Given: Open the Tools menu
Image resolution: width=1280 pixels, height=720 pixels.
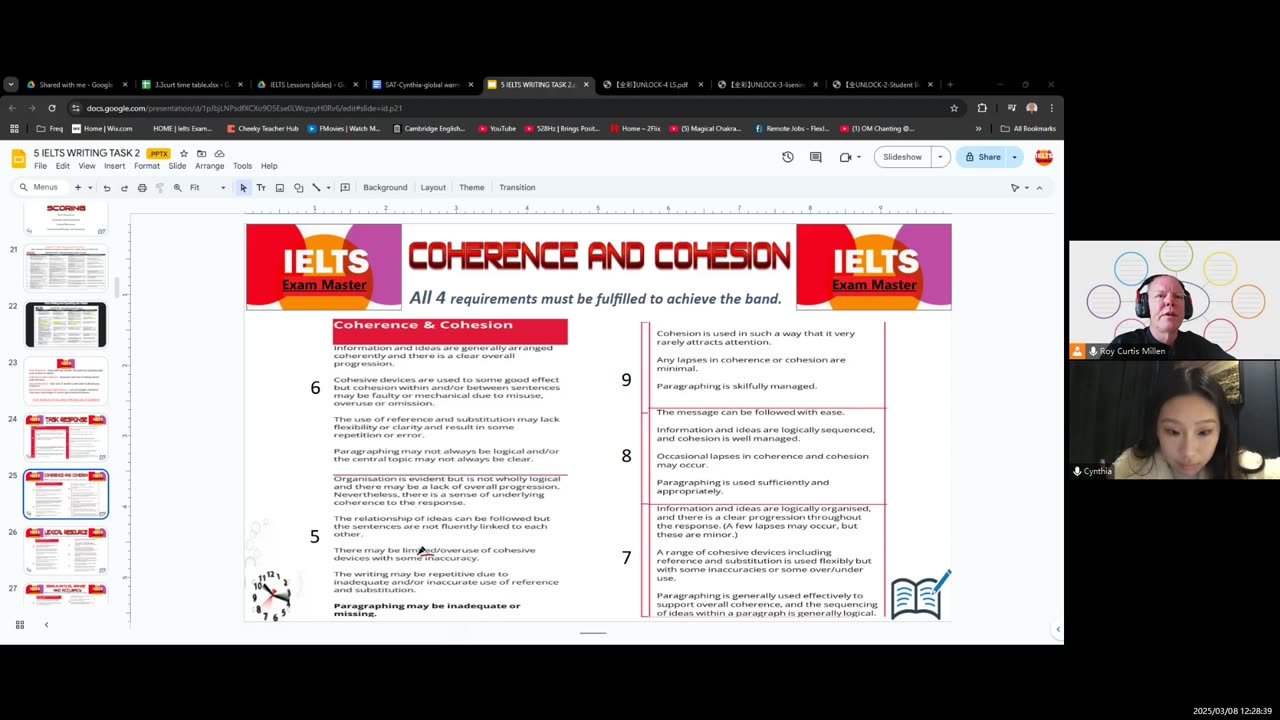Looking at the screenshot, I should coord(242,166).
